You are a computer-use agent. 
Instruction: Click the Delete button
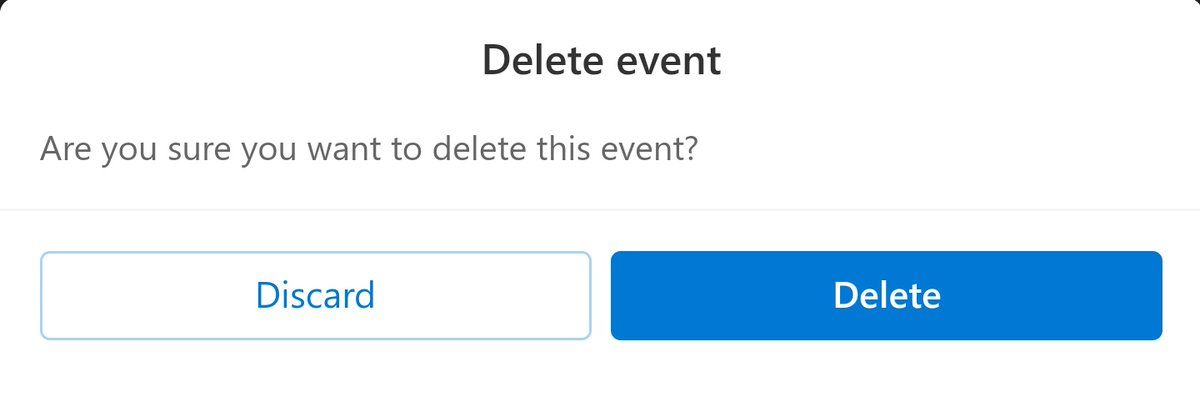(886, 296)
